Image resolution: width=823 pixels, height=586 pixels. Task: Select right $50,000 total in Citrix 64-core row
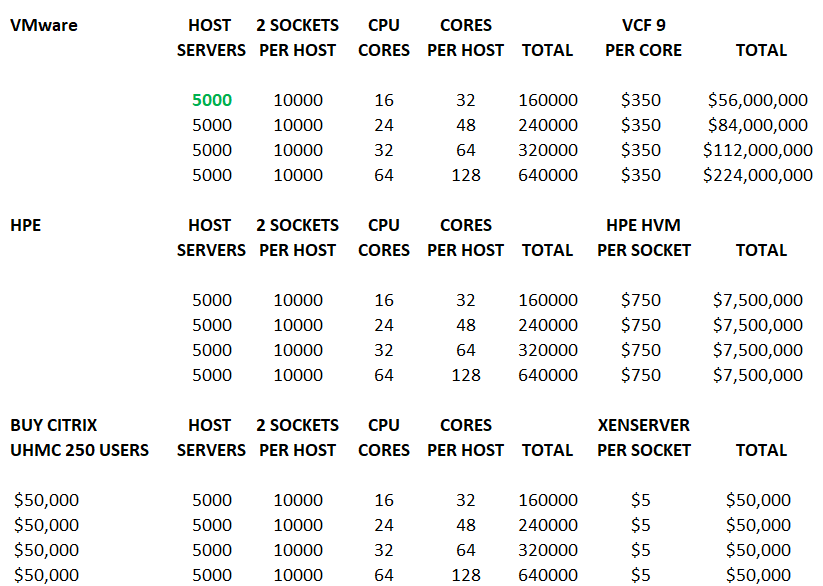tap(758, 575)
